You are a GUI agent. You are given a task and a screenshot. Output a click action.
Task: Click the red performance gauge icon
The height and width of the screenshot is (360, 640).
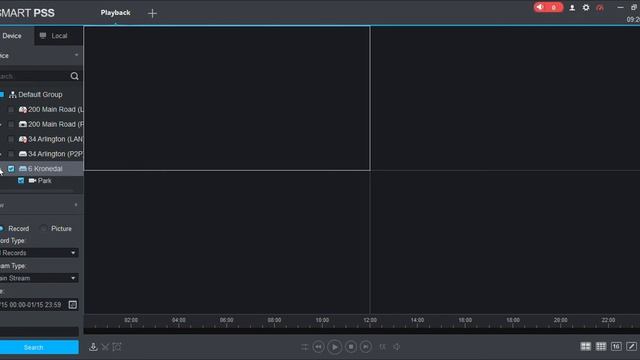(x=600, y=8)
